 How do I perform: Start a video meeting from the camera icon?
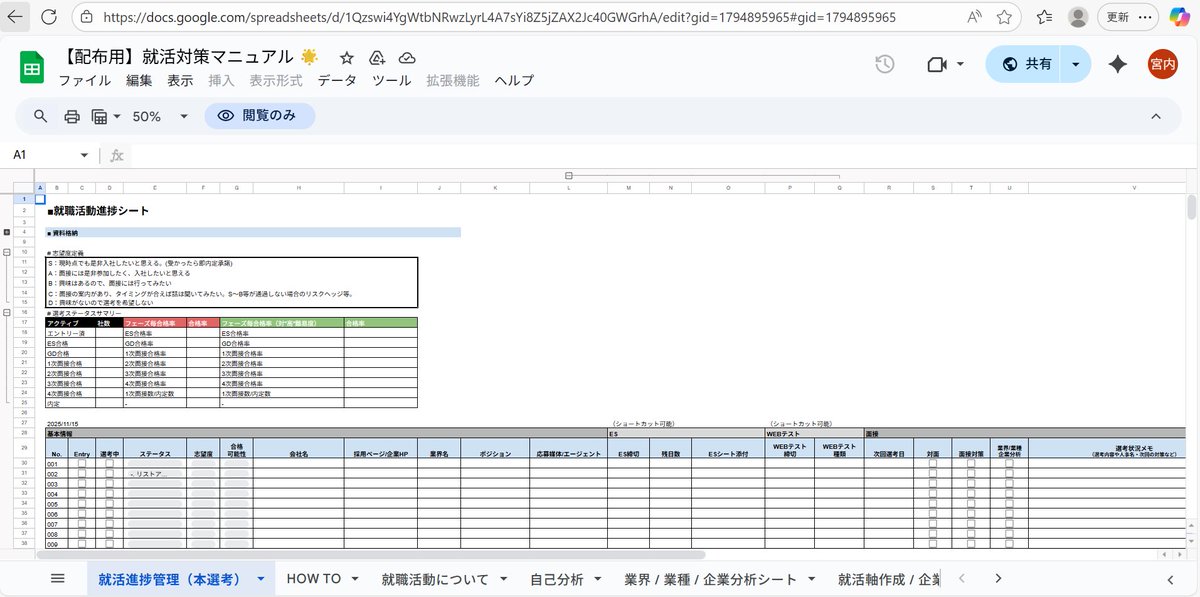pos(937,64)
